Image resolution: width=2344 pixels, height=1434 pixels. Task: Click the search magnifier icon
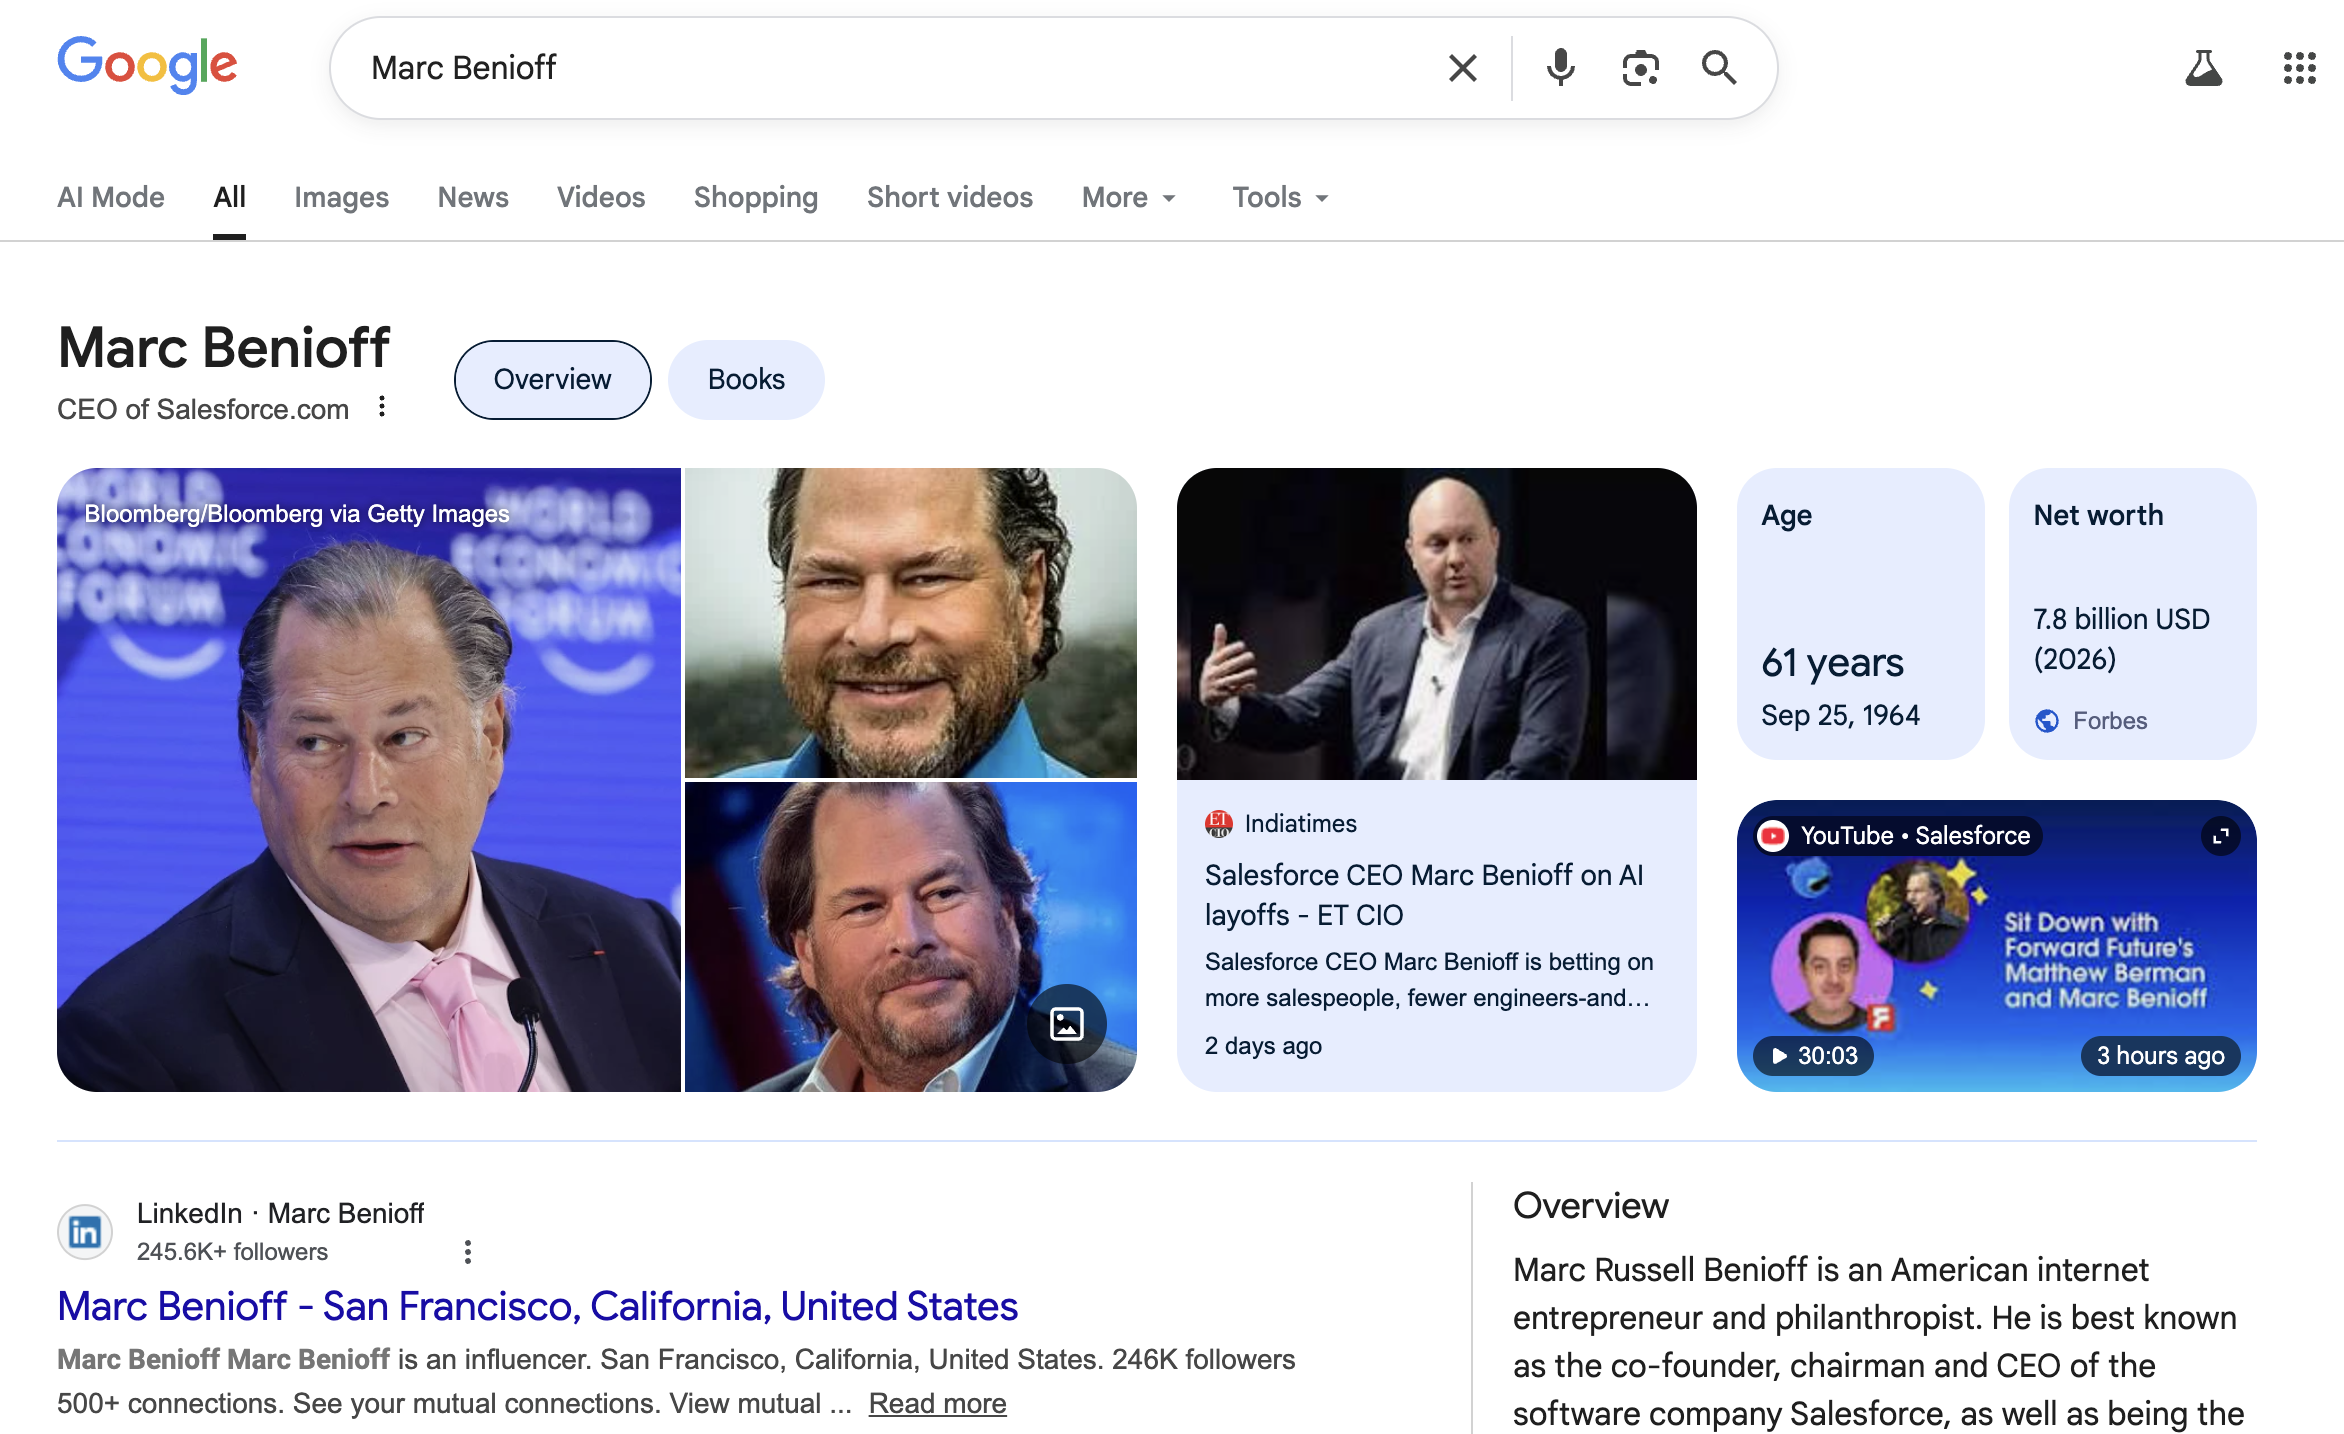pos(1719,67)
